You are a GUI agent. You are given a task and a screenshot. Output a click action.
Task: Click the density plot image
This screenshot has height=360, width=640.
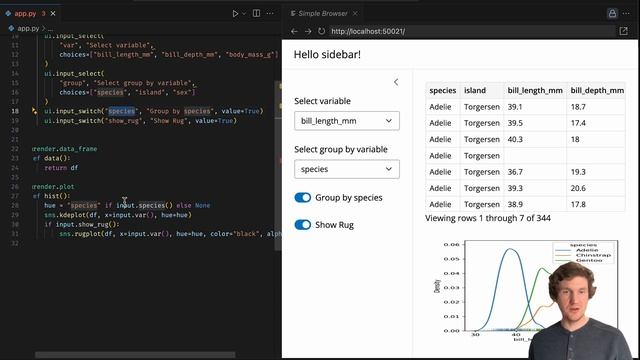point(527,291)
